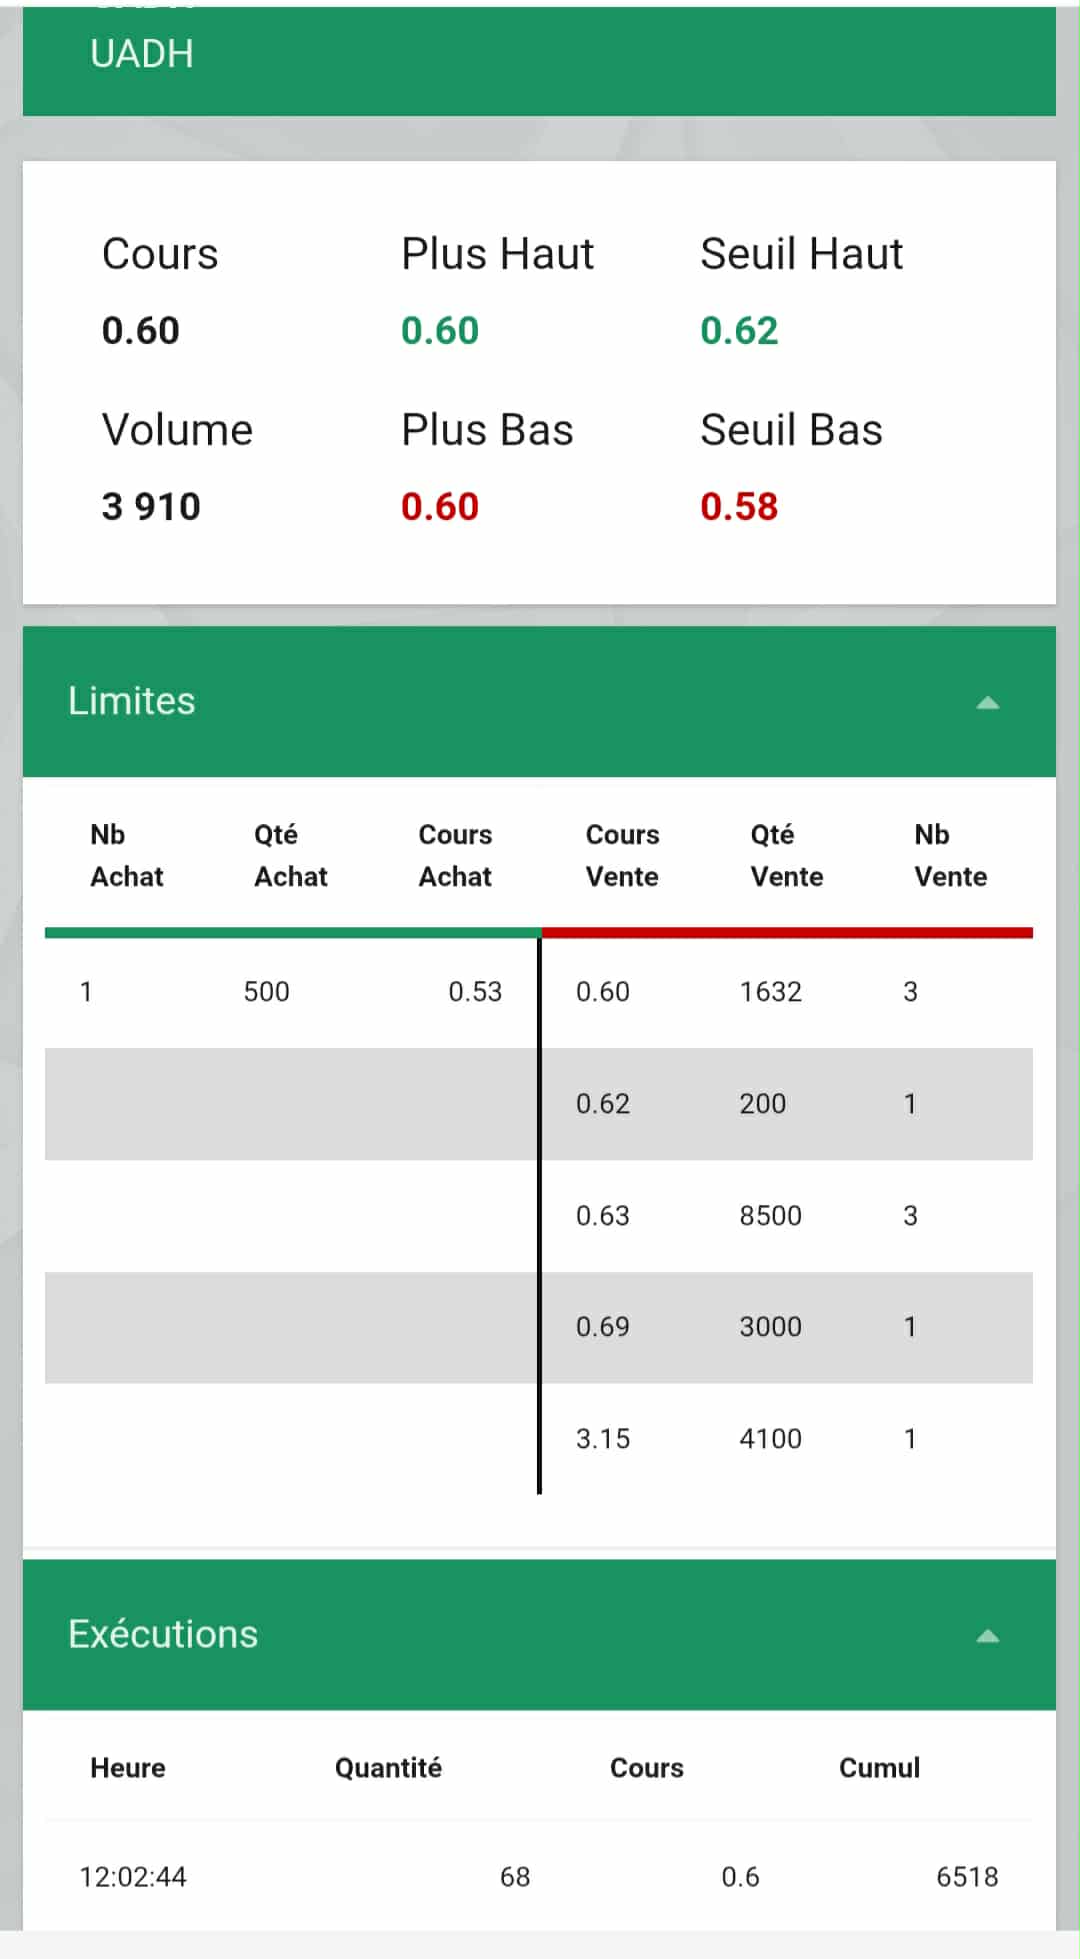Viewport: 1080px width, 1959px height.
Task: Select sell order row at 3.15
Action: pos(786,1439)
